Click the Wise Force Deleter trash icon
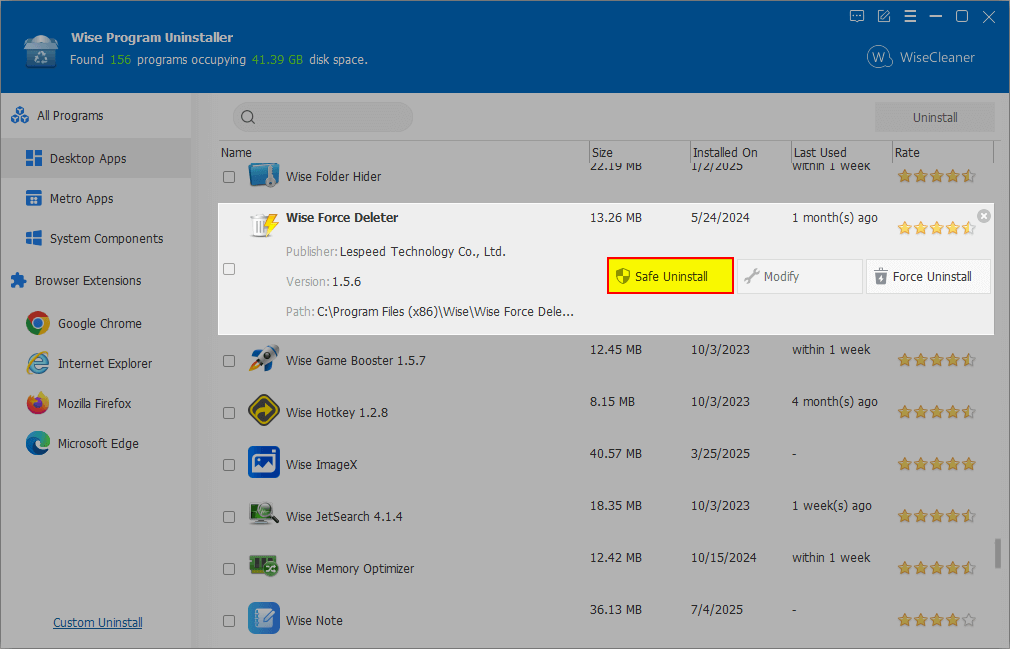This screenshot has height=649, width=1010. 263,224
